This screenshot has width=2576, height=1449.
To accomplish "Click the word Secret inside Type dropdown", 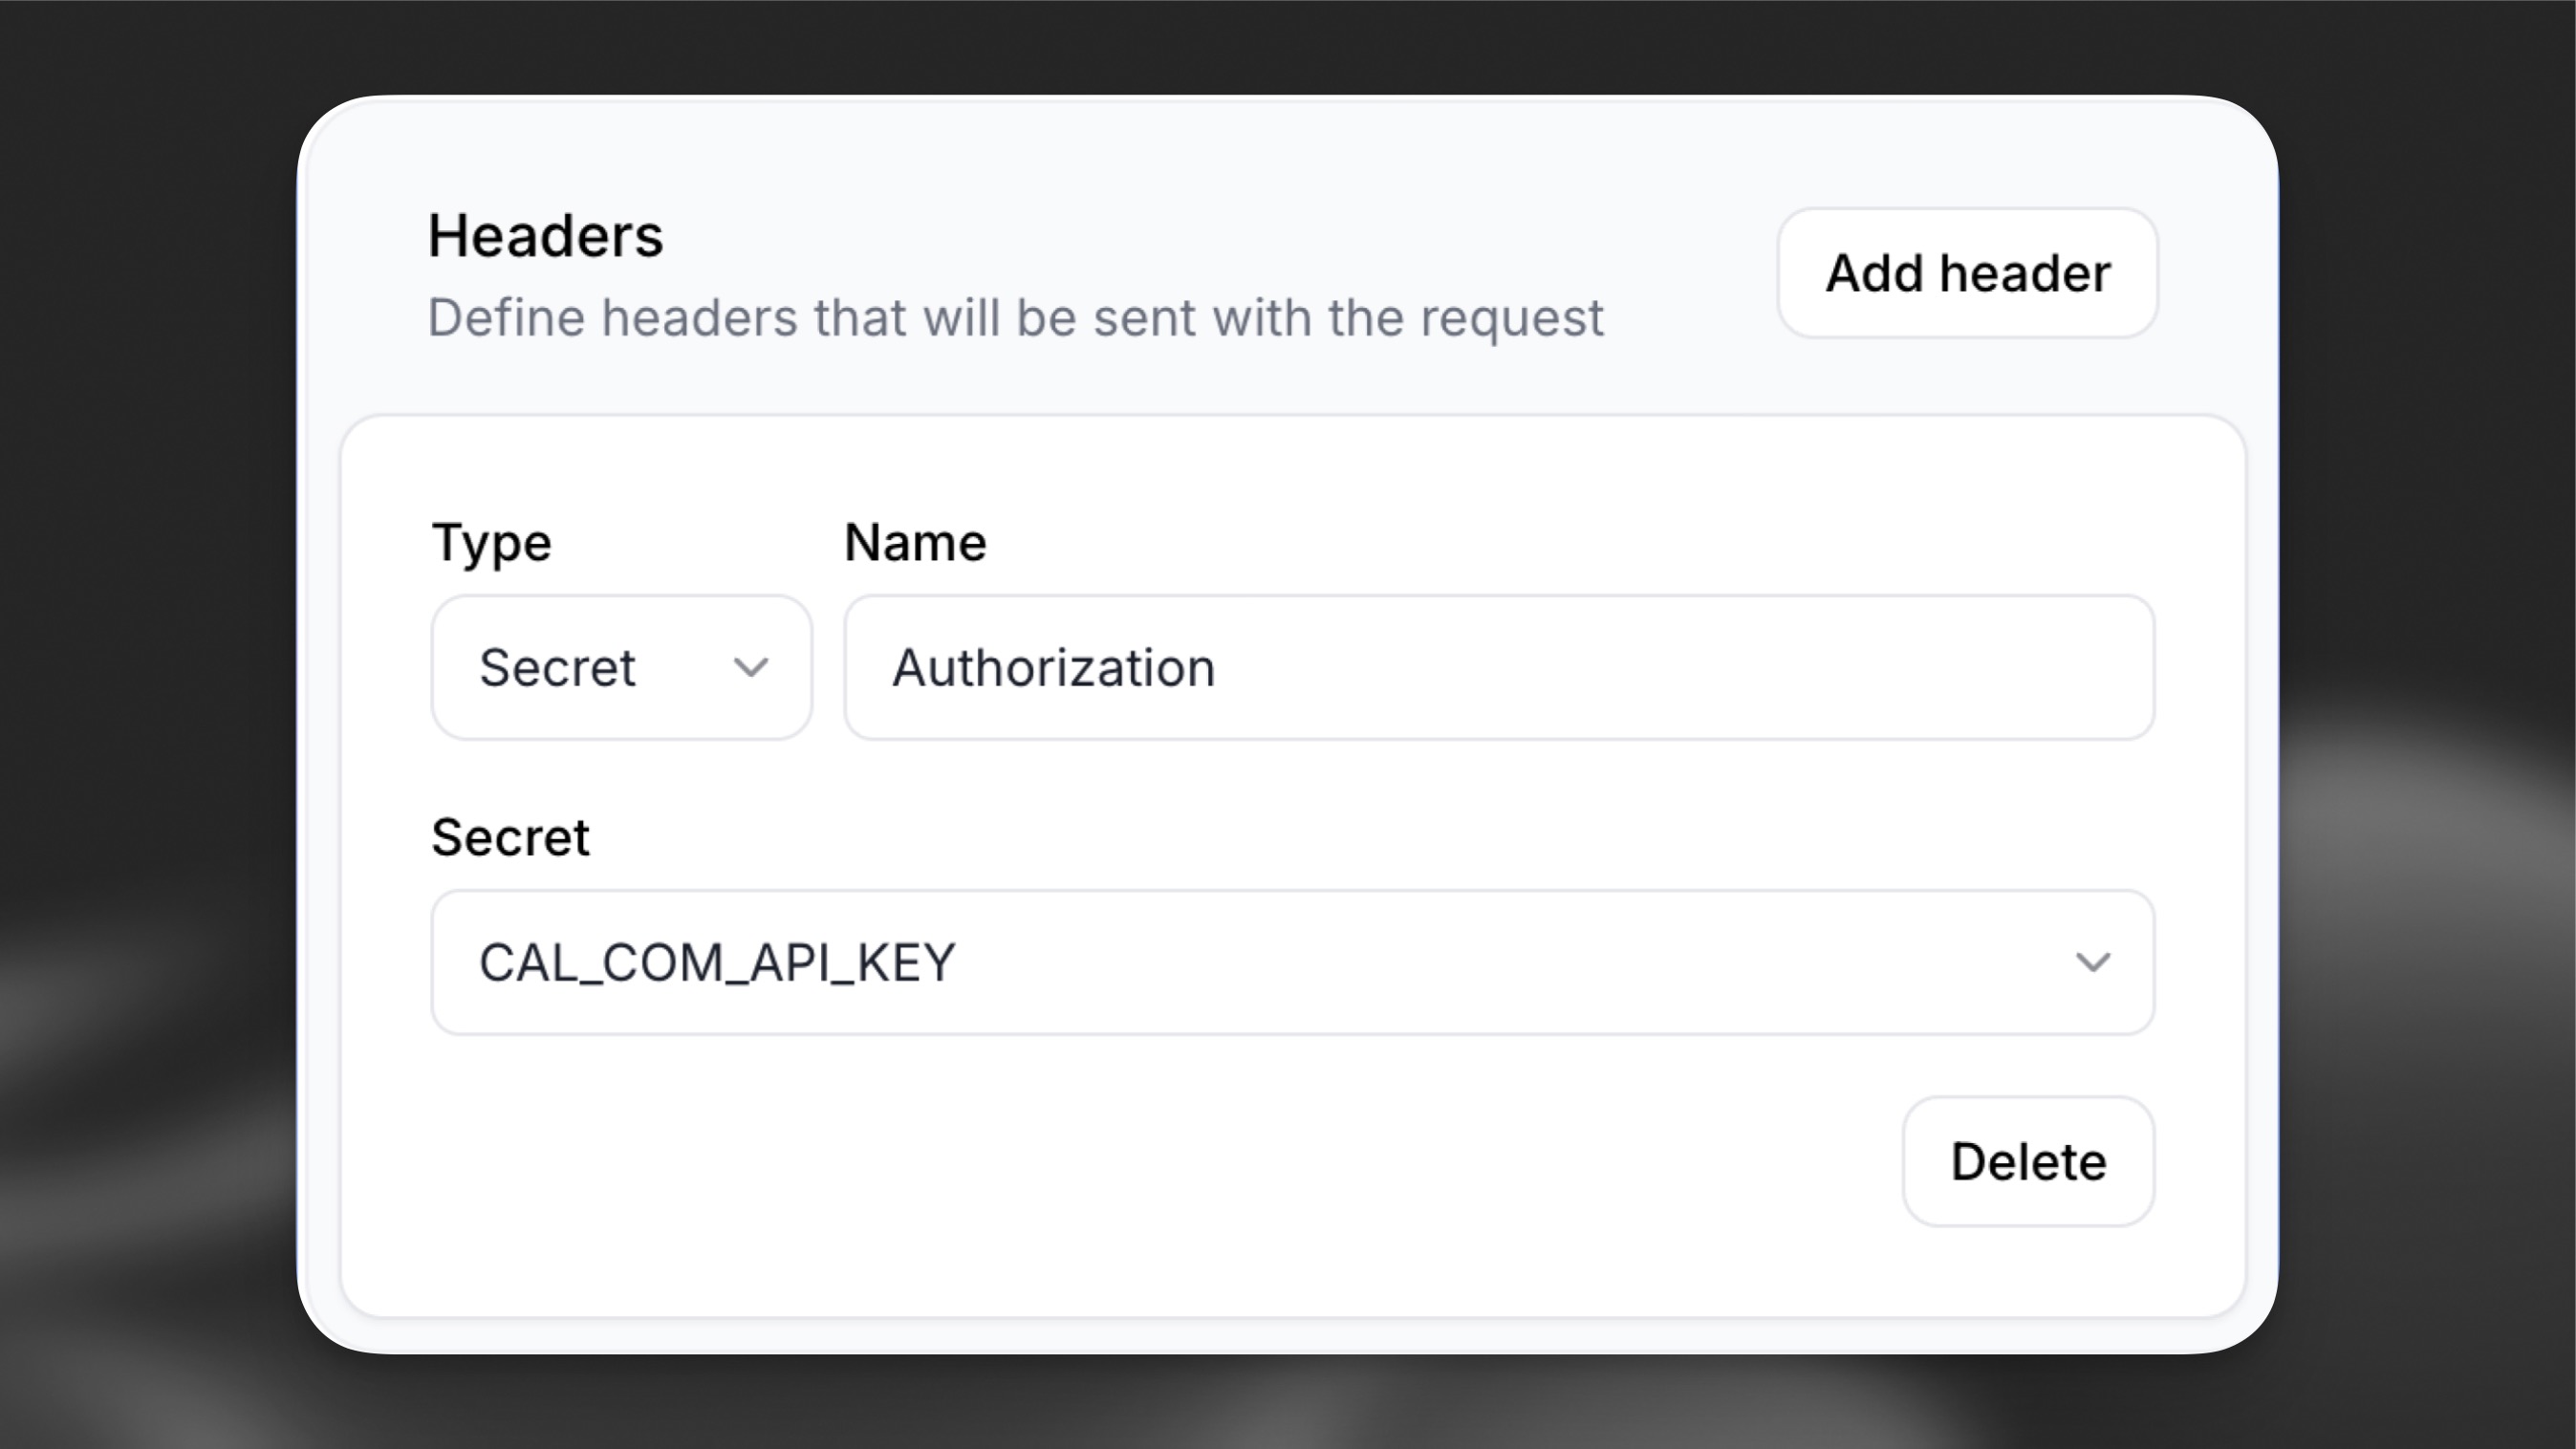I will coord(557,668).
